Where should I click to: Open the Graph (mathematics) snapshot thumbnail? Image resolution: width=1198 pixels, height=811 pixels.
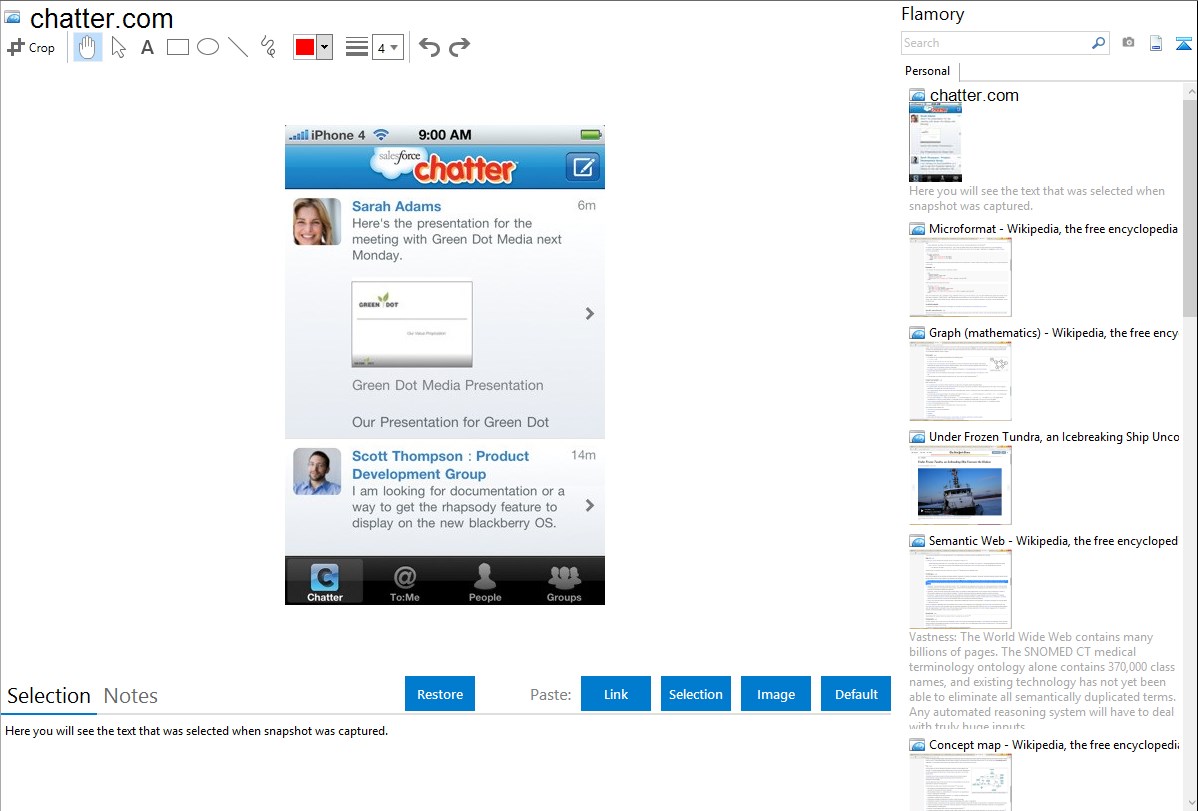(960, 381)
